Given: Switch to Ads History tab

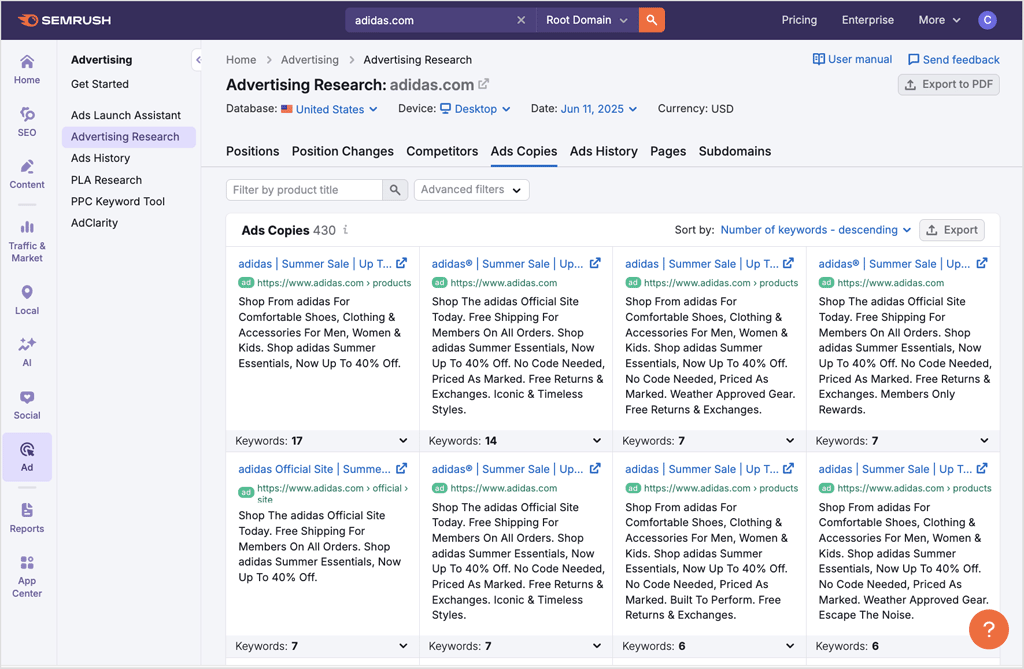Looking at the screenshot, I should (603, 152).
